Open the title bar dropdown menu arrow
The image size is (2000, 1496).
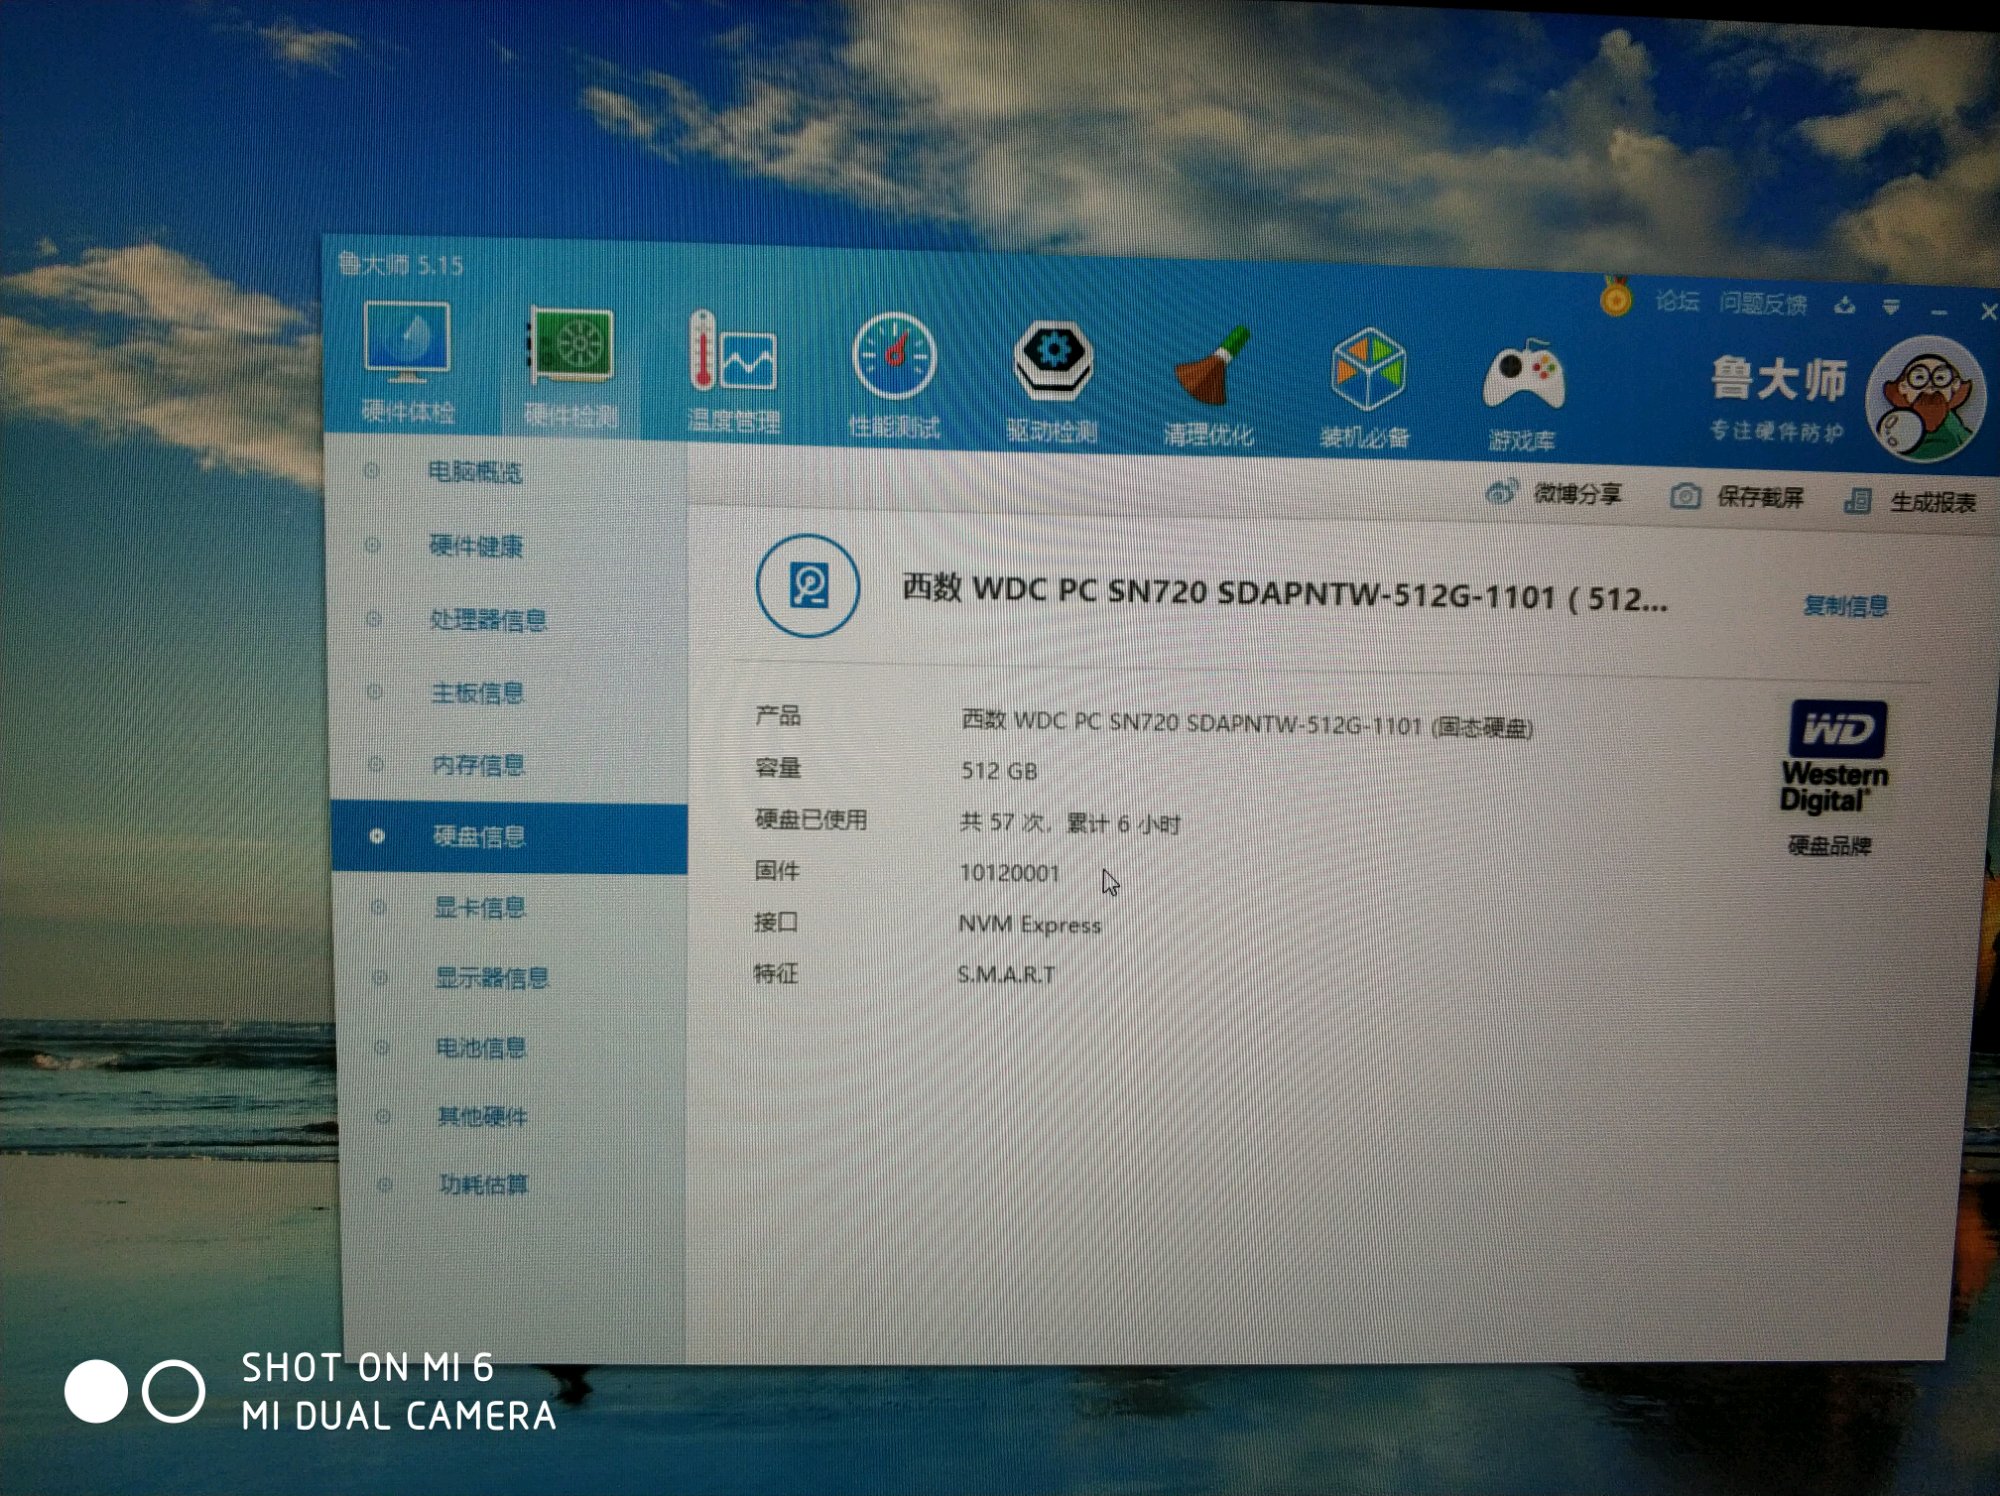pyautogui.click(x=1890, y=307)
